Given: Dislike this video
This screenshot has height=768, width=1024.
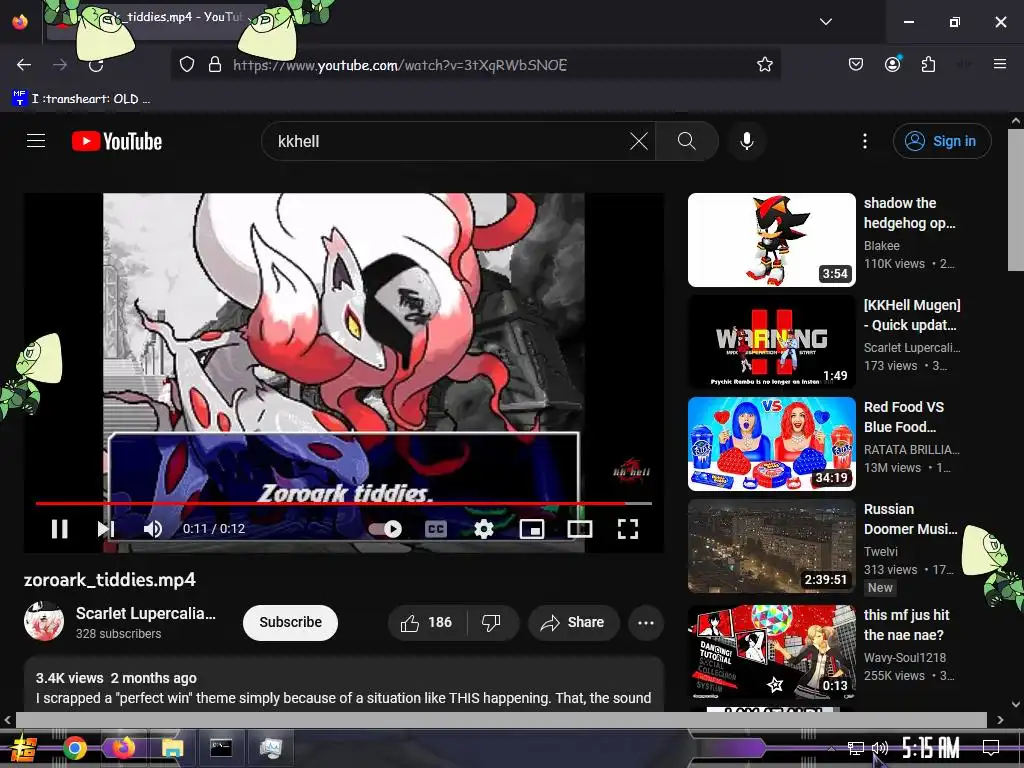Looking at the screenshot, I should (492, 622).
